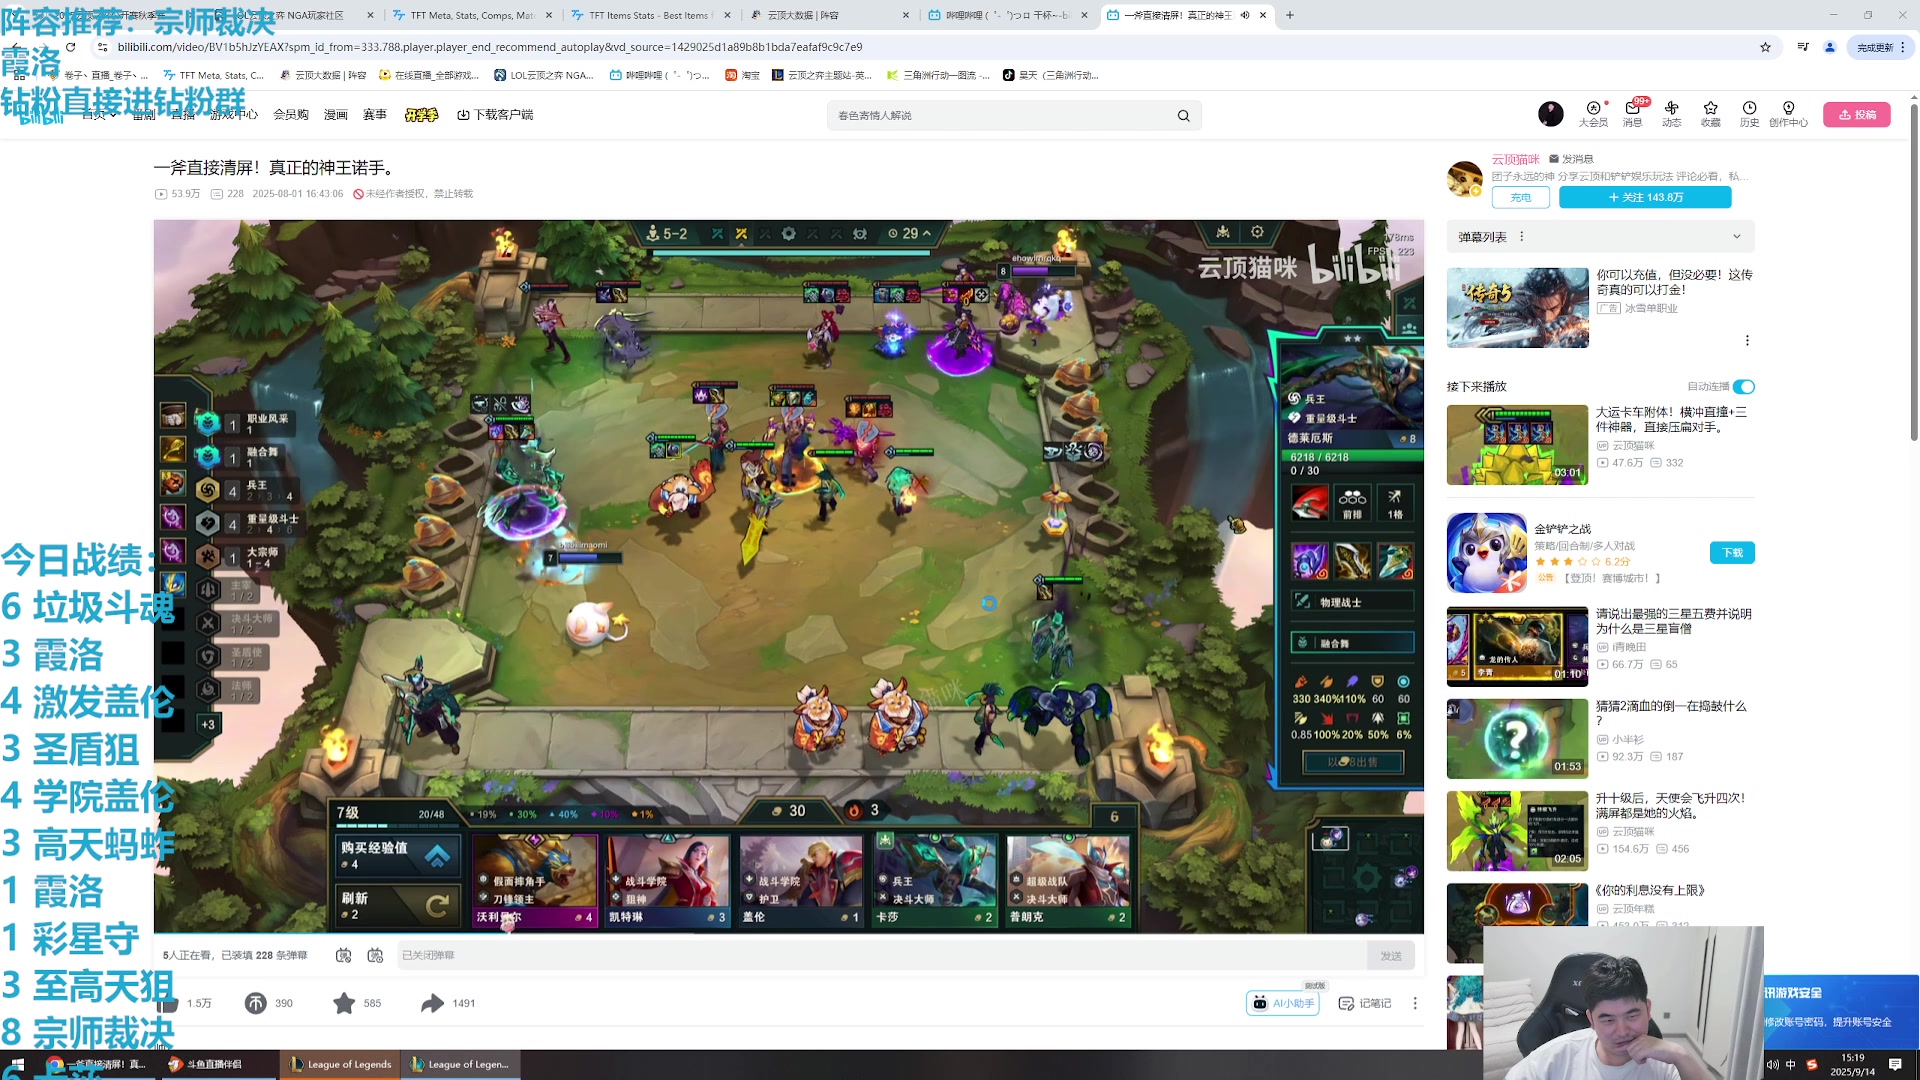Click the pink 投稿 upload button
The width and height of the screenshot is (1920, 1080).
point(1857,115)
